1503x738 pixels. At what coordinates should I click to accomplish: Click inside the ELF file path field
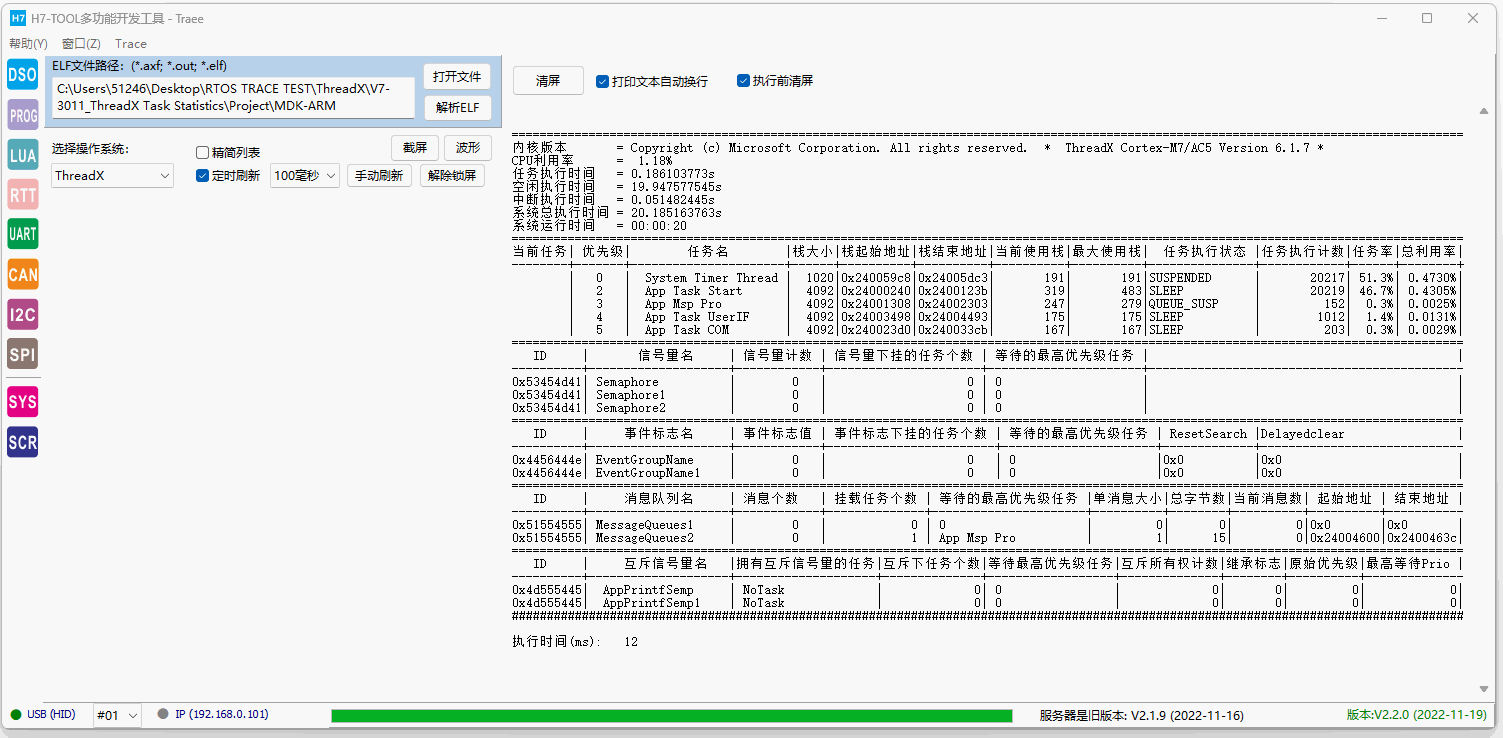[x=233, y=98]
